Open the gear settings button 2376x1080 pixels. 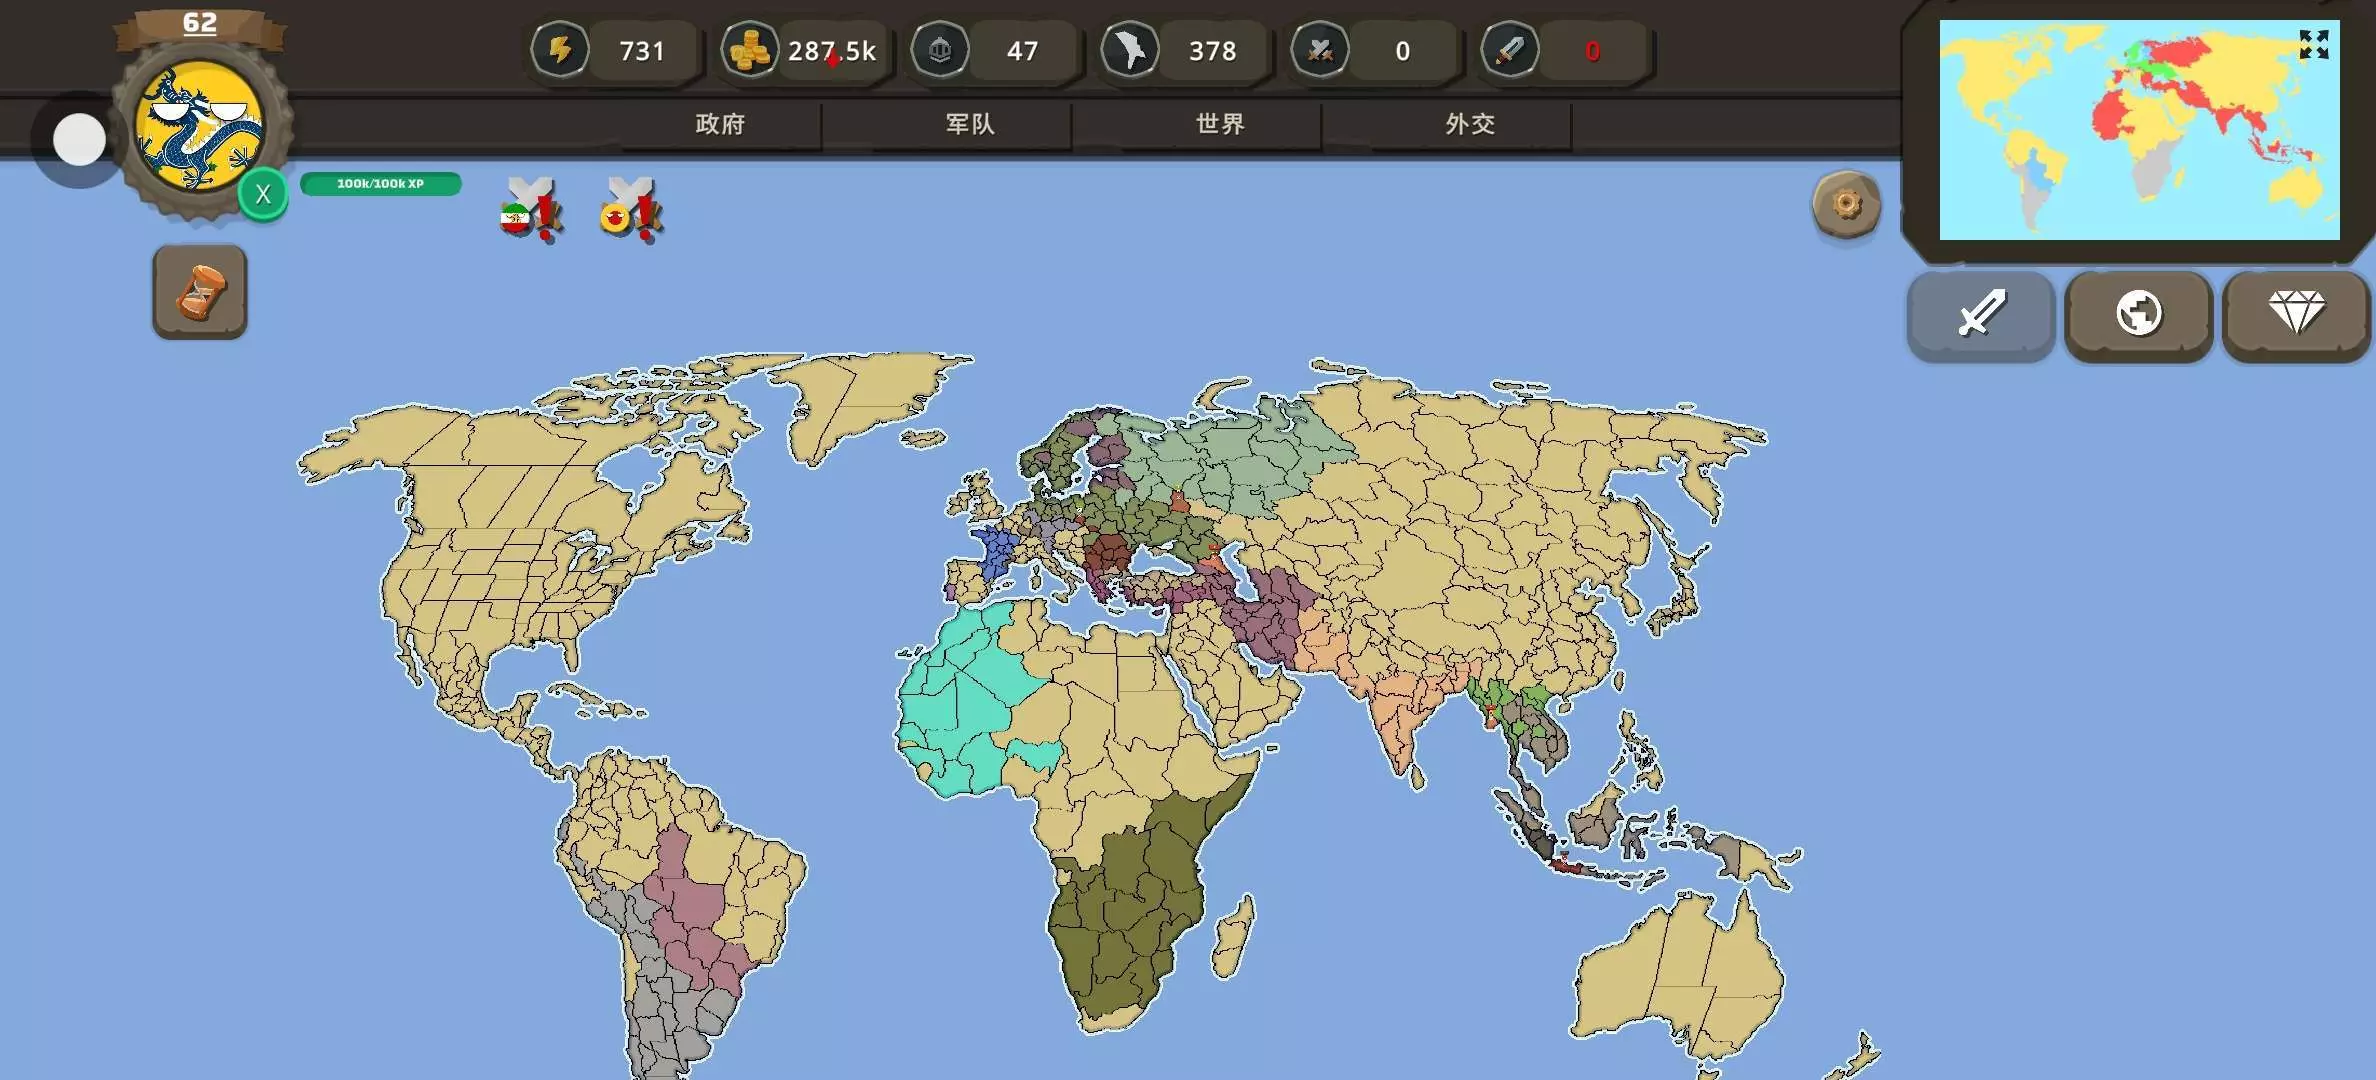coord(1846,205)
